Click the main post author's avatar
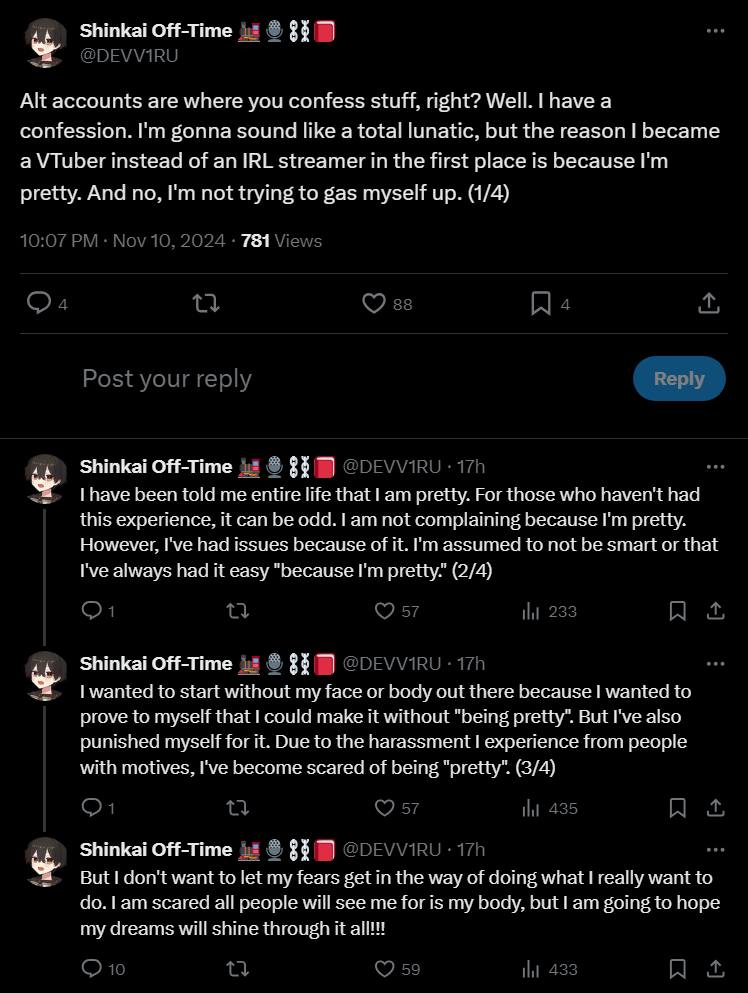The image size is (748, 993). tap(42, 42)
